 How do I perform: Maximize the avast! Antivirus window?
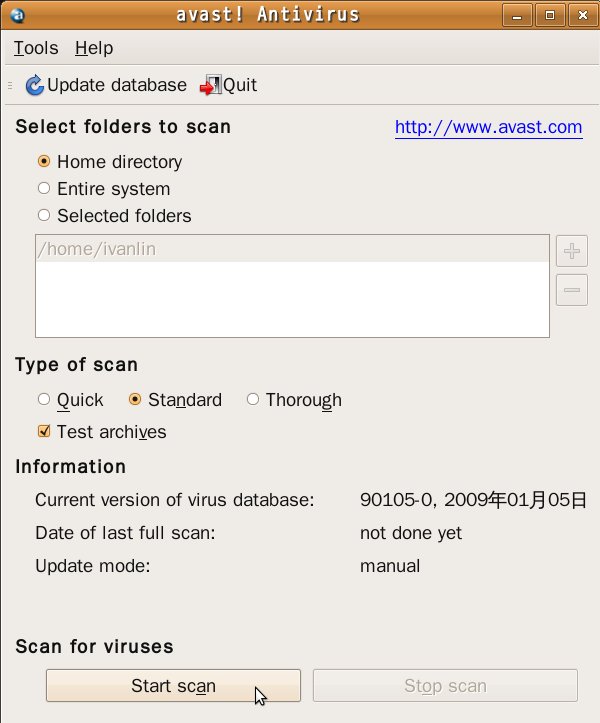550,15
